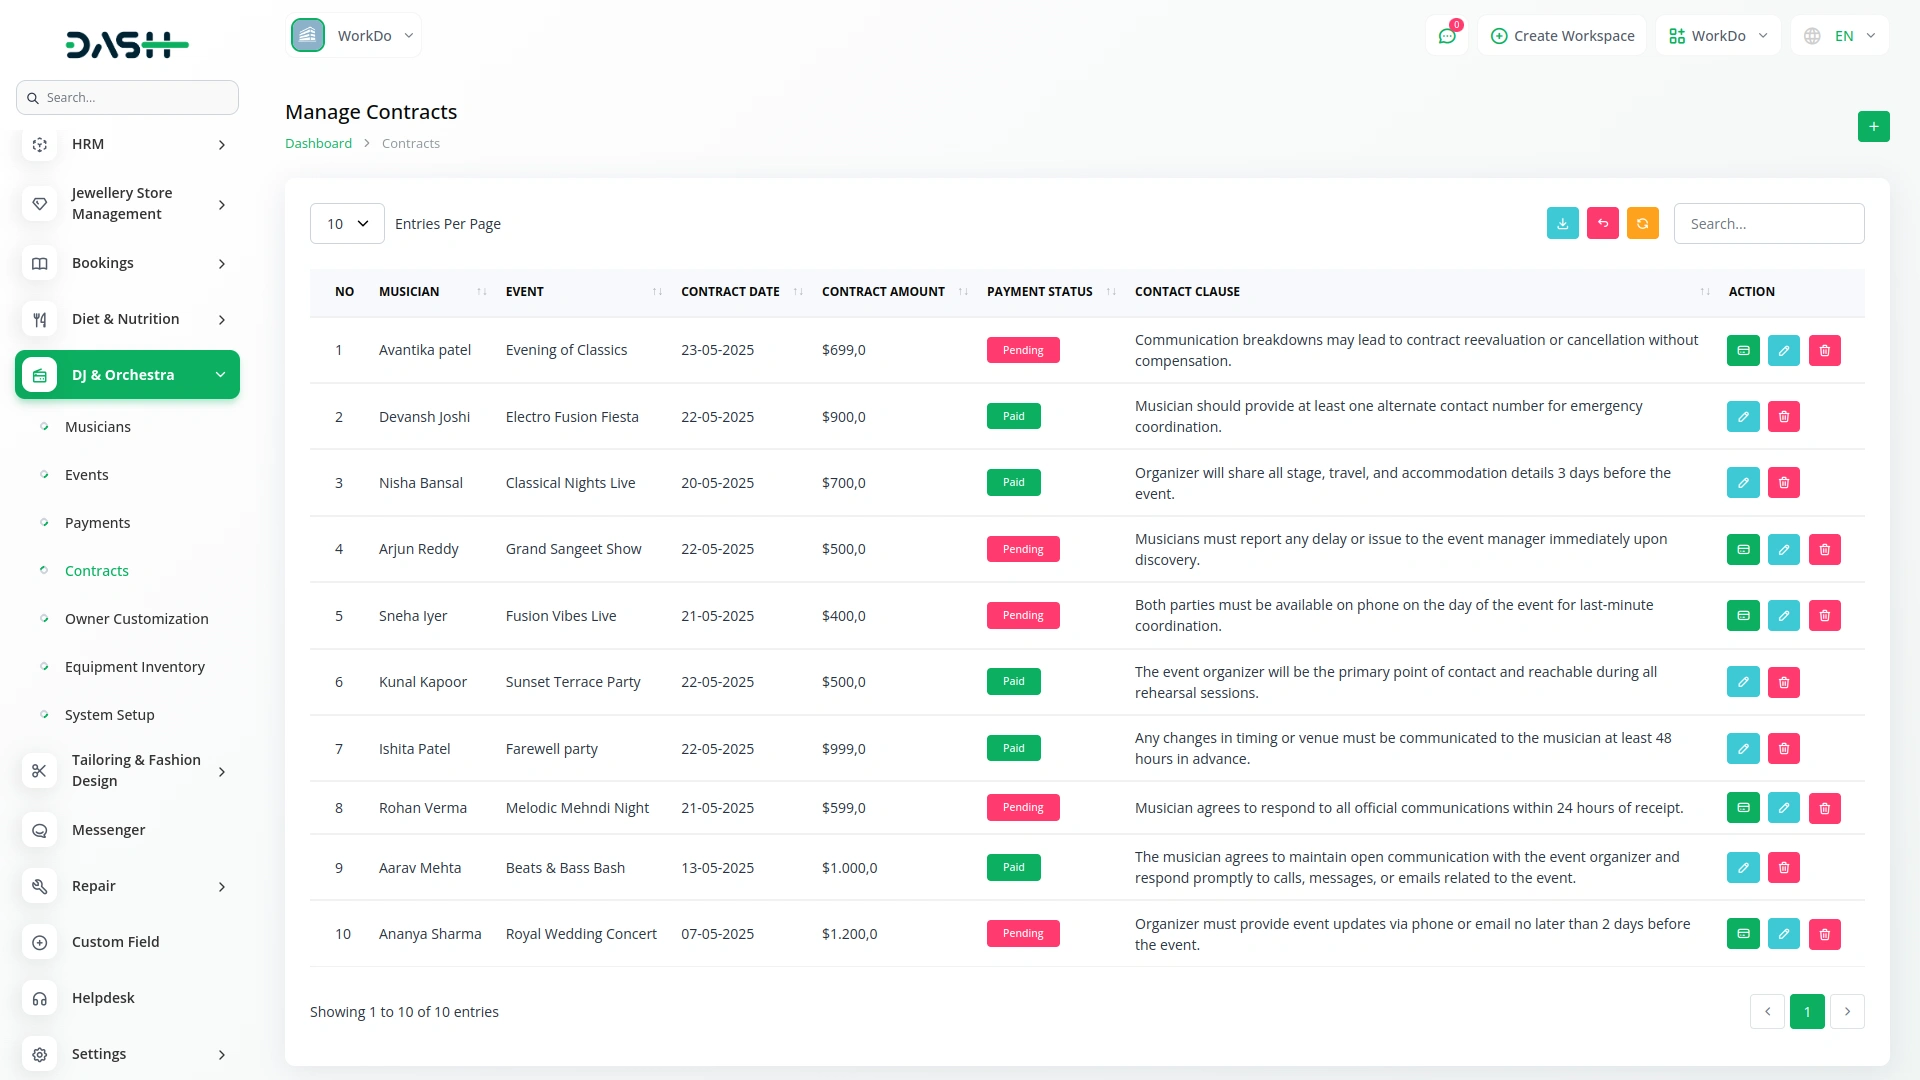Screen dimensions: 1920x1080
Task: Open the entries per page dropdown
Action: coord(347,224)
